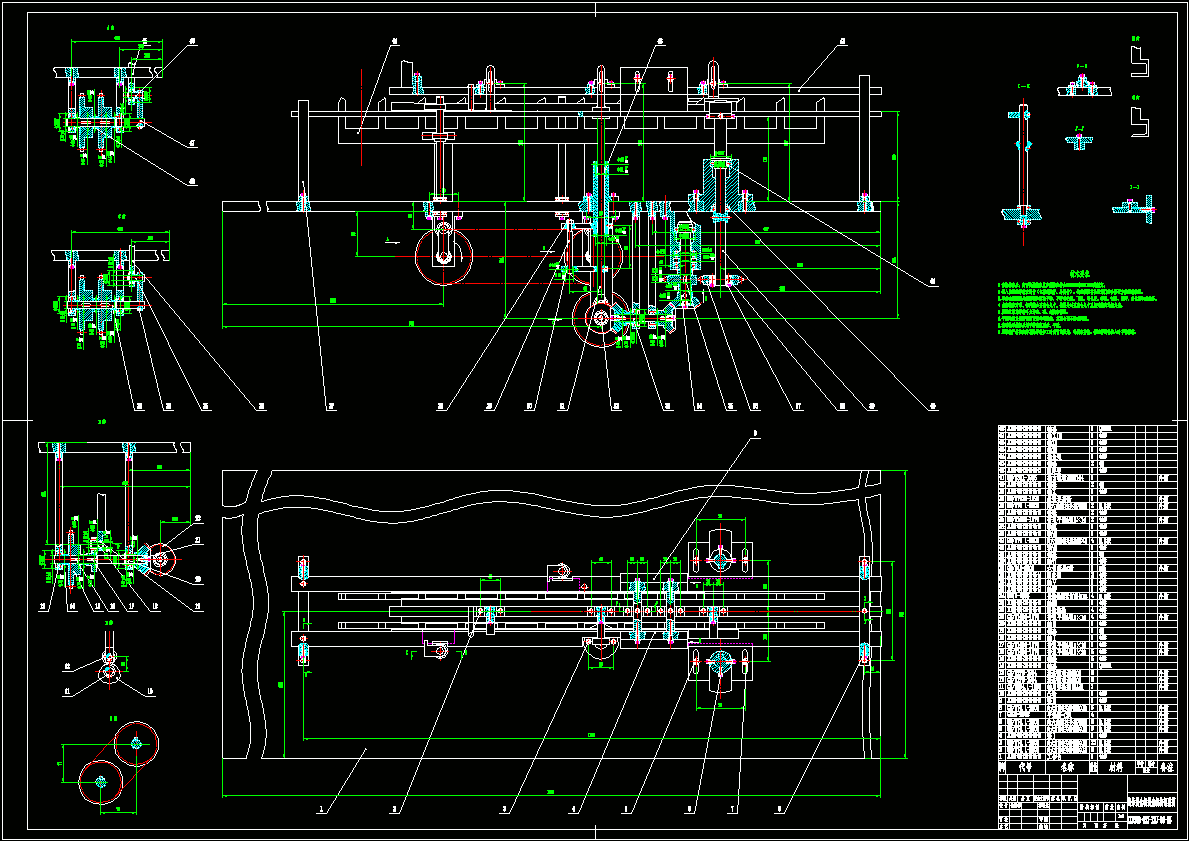Select the green technical notes paragraph block
This screenshot has height=841, width=1189.
[x=1078, y=309]
